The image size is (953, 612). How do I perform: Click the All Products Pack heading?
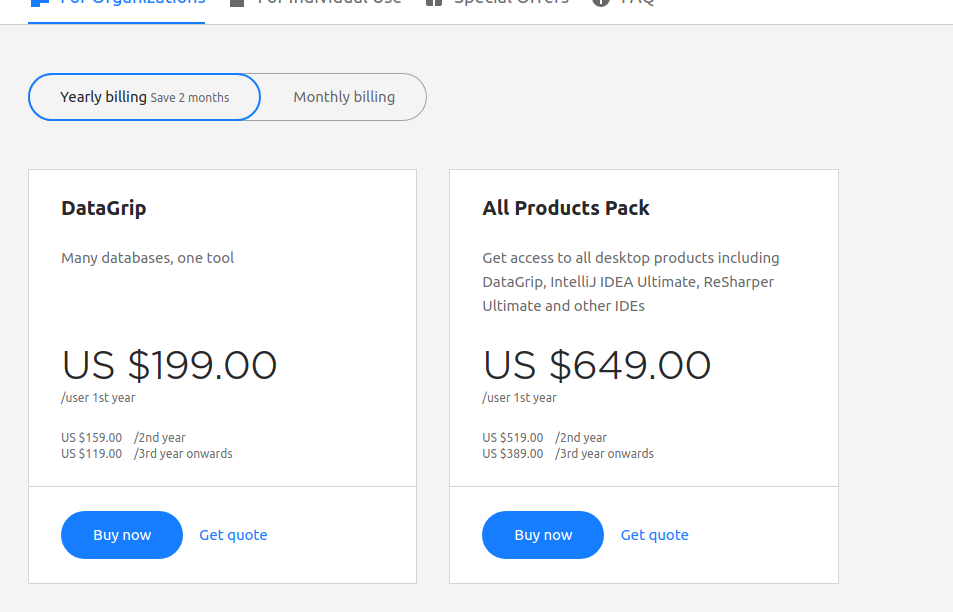(x=566, y=208)
